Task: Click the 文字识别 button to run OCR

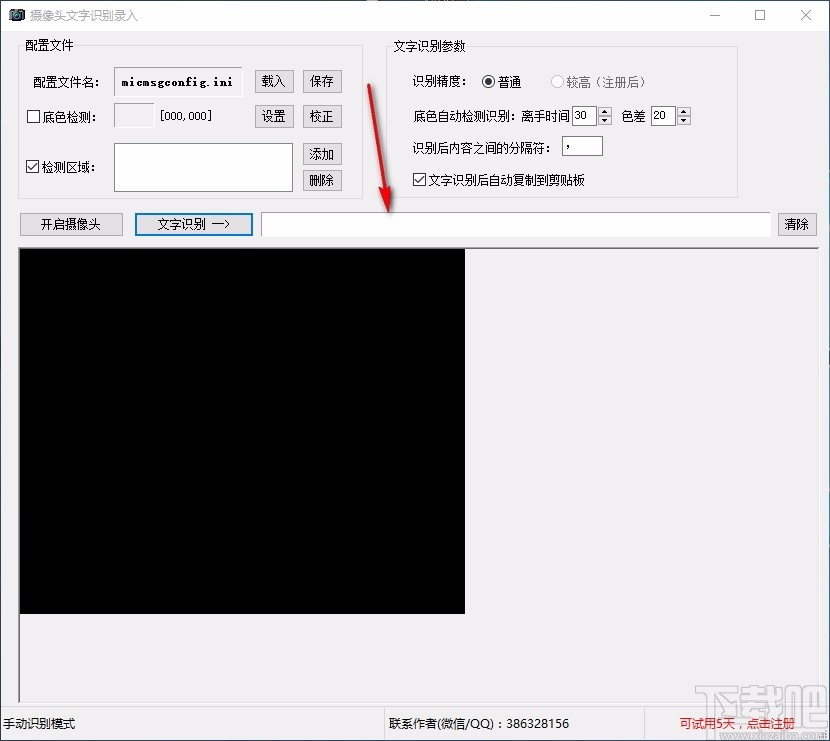Action: 193,224
